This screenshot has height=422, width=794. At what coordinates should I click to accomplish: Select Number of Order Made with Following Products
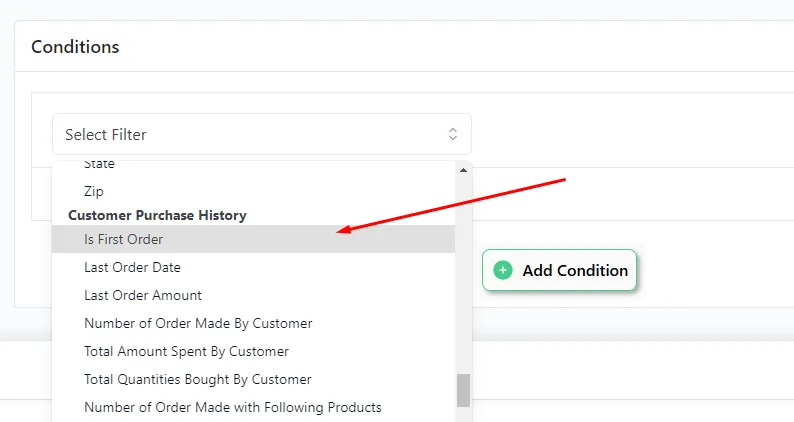(x=233, y=407)
